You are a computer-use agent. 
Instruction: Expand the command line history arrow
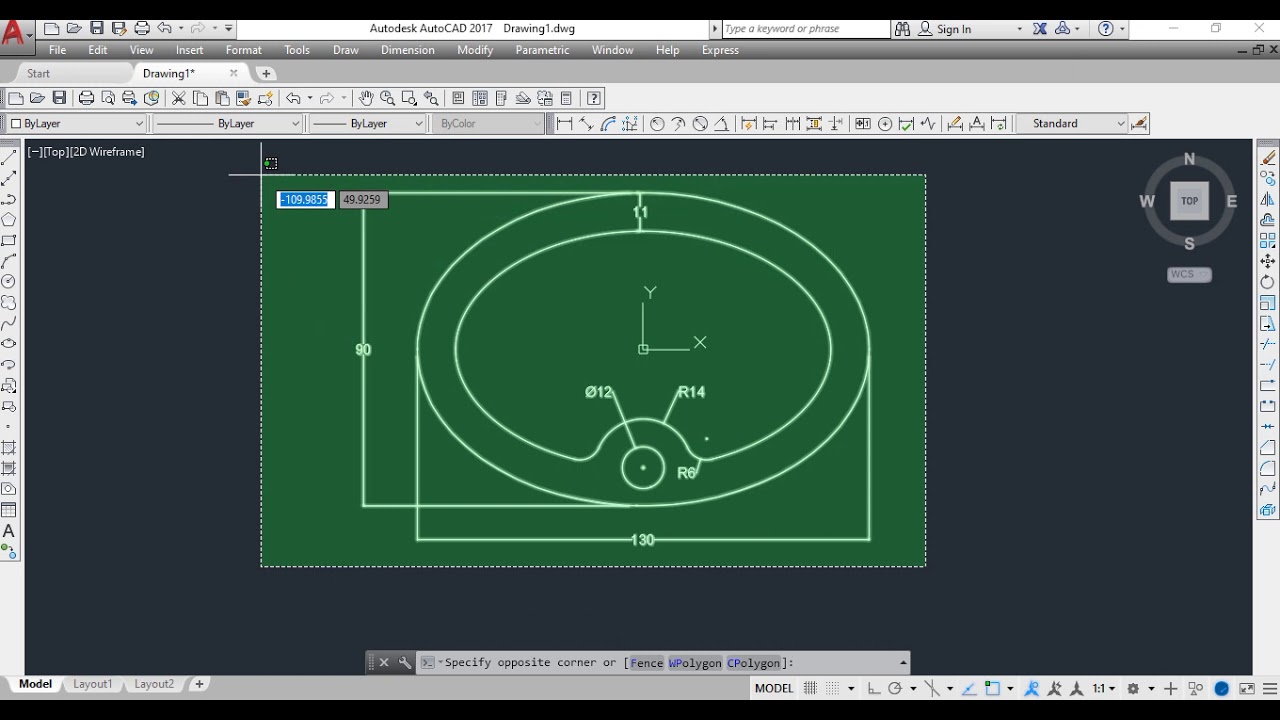point(903,662)
